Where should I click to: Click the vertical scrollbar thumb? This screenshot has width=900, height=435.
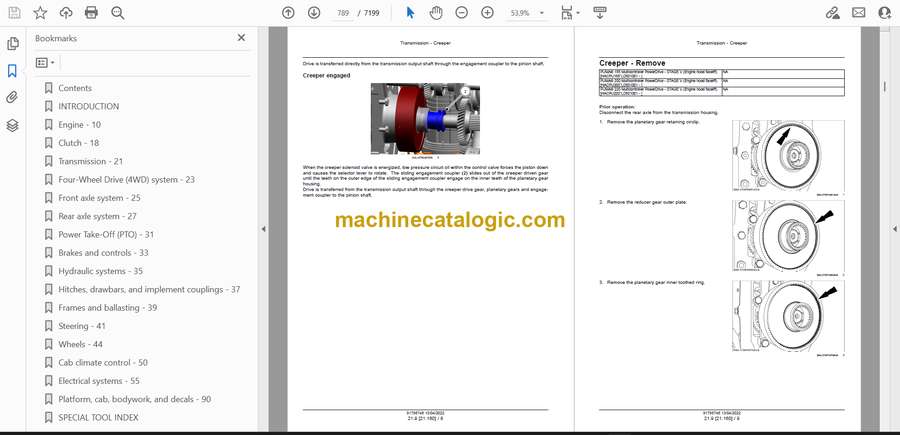[884, 87]
